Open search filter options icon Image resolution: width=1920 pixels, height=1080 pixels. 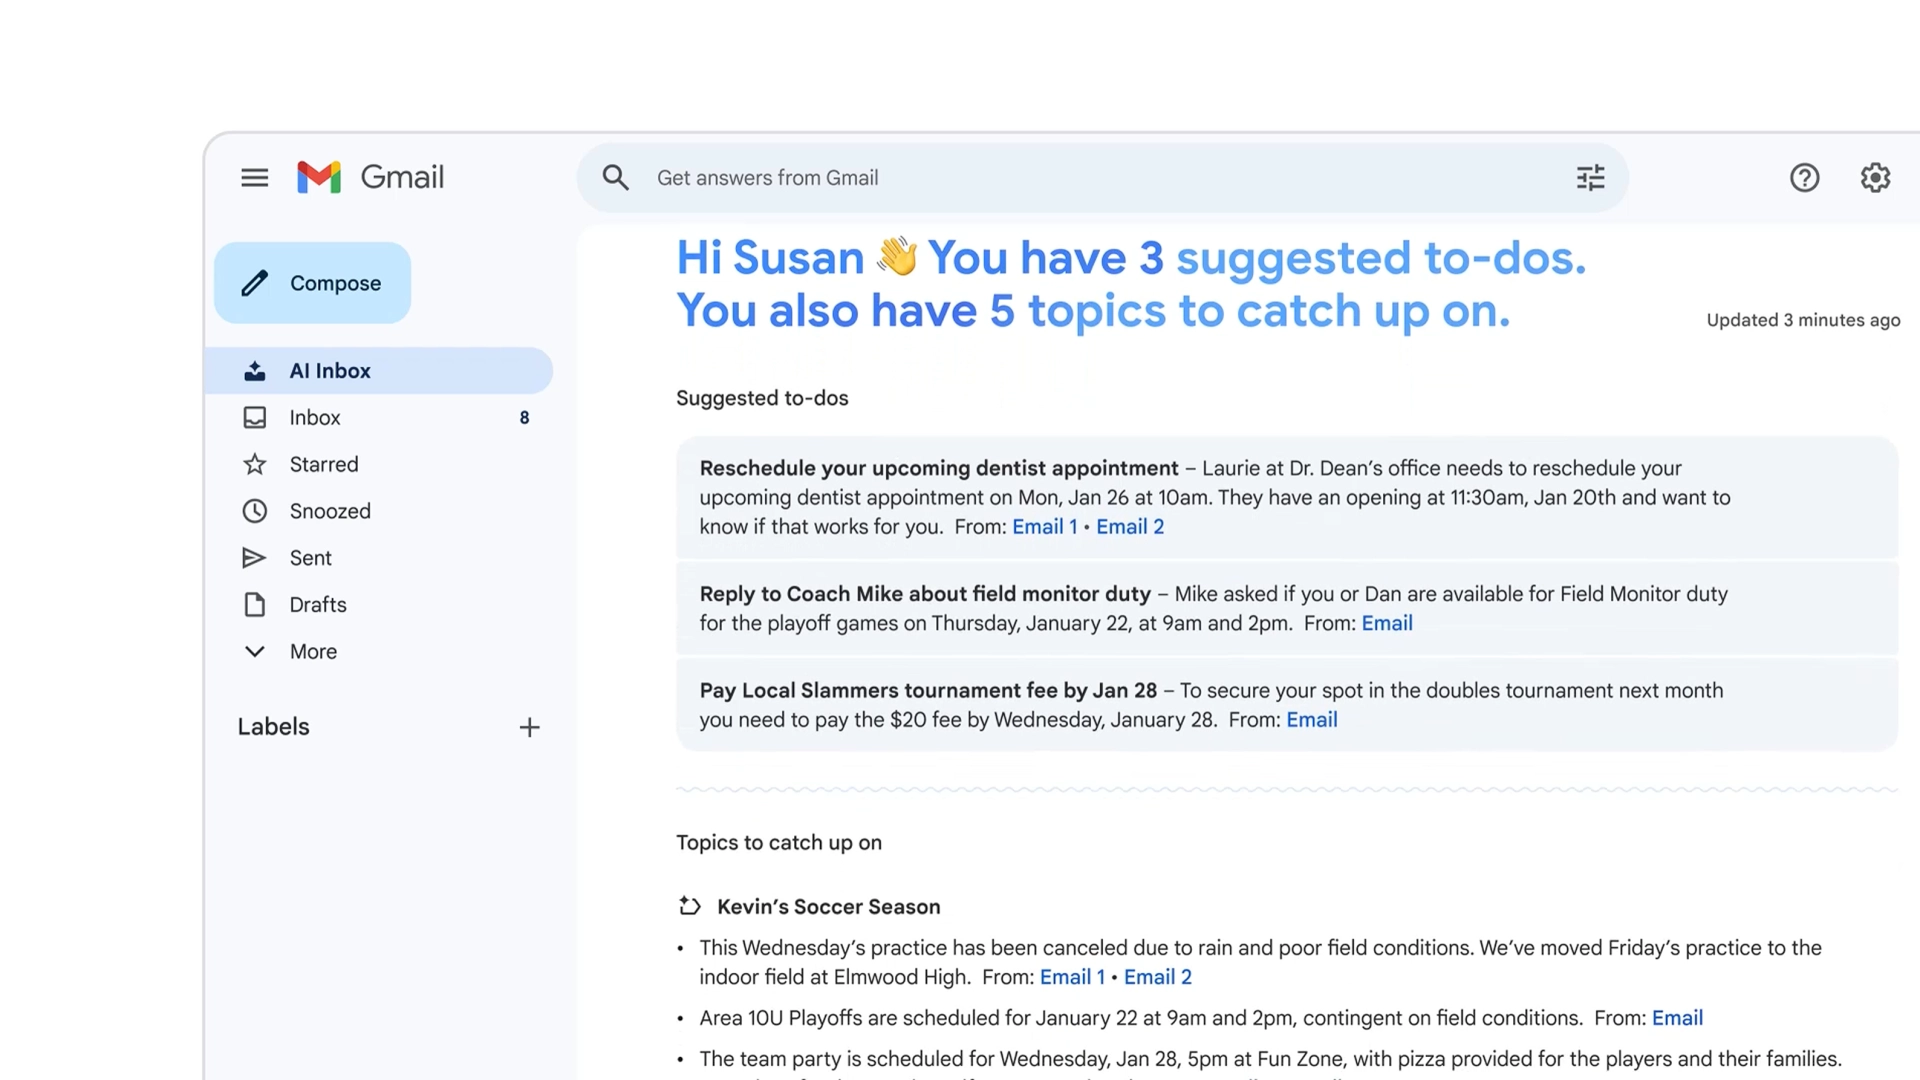tap(1590, 178)
